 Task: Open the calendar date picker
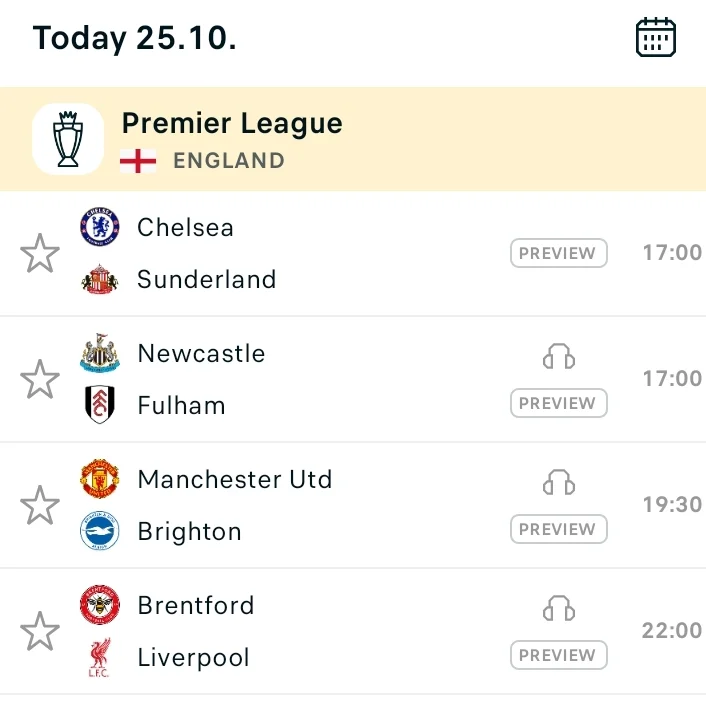(656, 38)
